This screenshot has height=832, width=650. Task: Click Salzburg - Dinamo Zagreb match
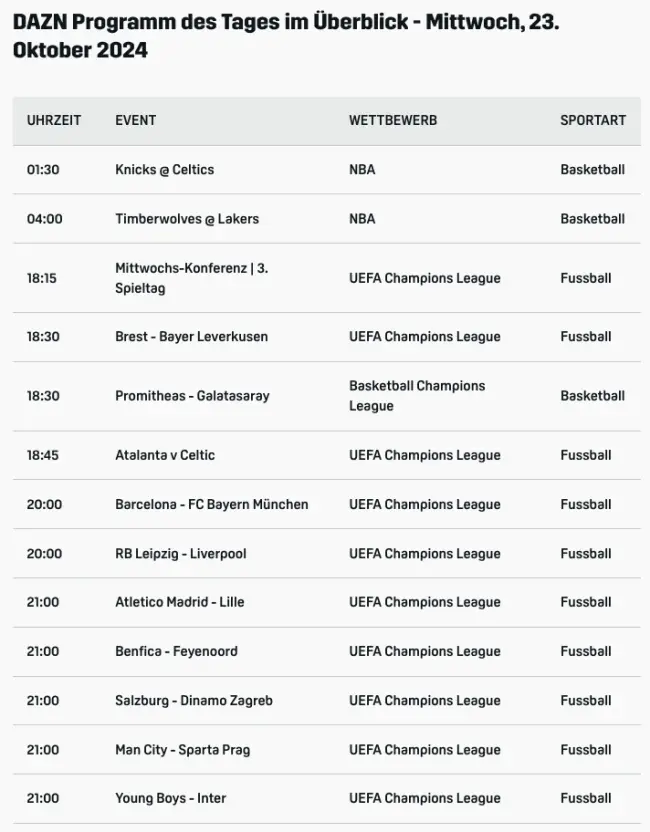(194, 701)
